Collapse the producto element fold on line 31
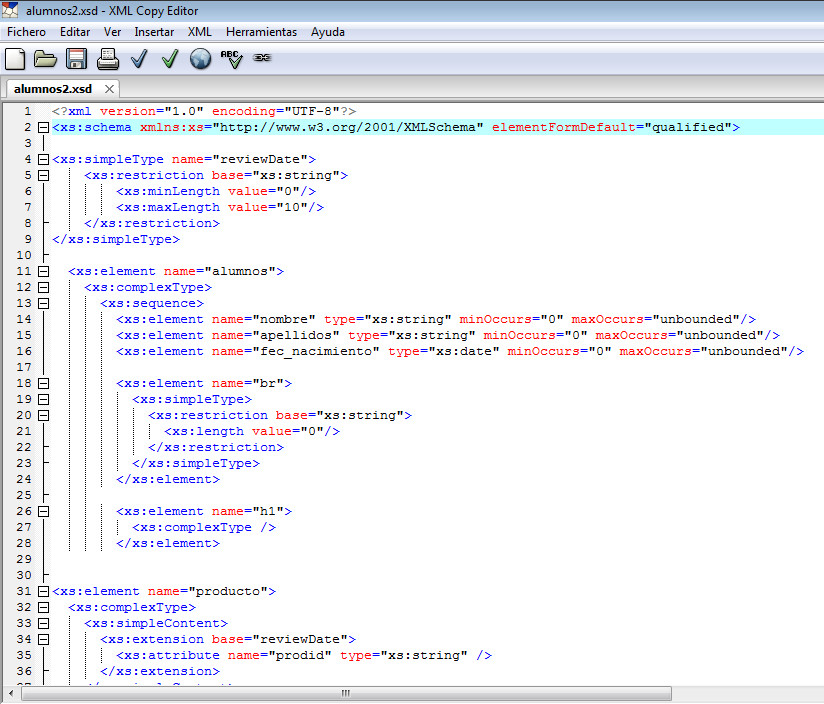Image resolution: width=824 pixels, height=704 pixels. tap(42, 592)
